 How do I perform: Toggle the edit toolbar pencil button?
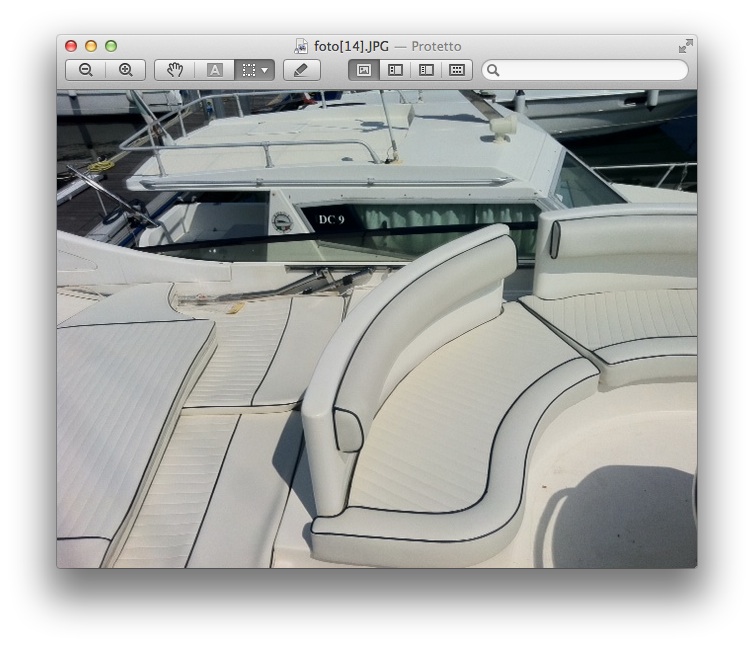[302, 70]
